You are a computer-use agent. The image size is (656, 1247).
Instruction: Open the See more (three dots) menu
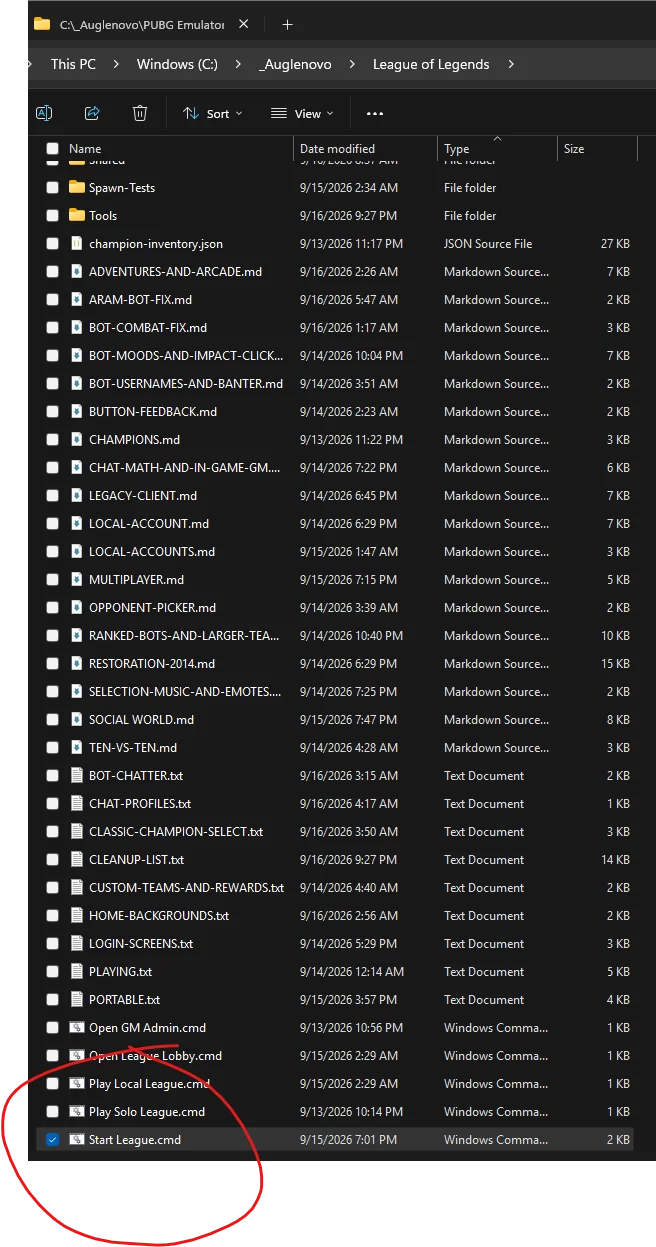pyautogui.click(x=375, y=114)
